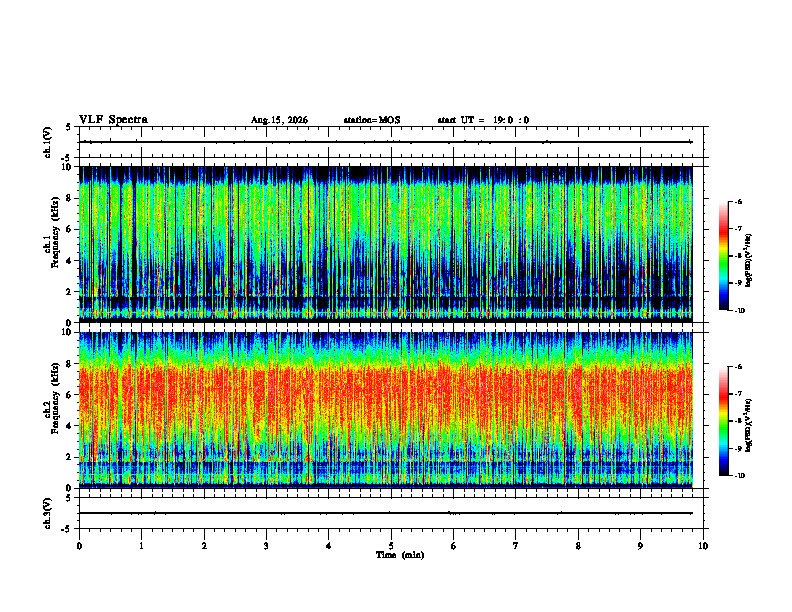792x612 pixels.
Task: Click the "-10" label on ch.2 color bar
Action: tap(739, 476)
